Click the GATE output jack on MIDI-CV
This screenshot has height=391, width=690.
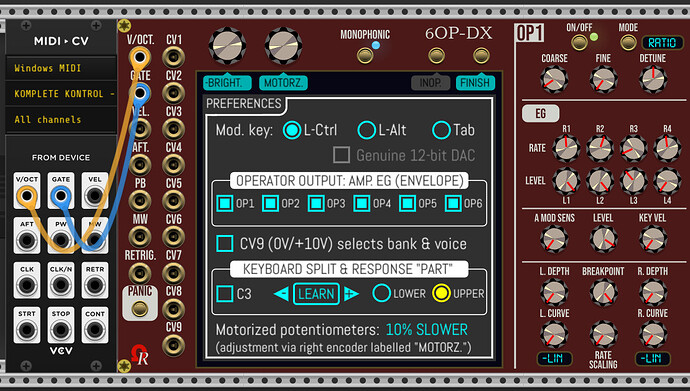(61, 196)
